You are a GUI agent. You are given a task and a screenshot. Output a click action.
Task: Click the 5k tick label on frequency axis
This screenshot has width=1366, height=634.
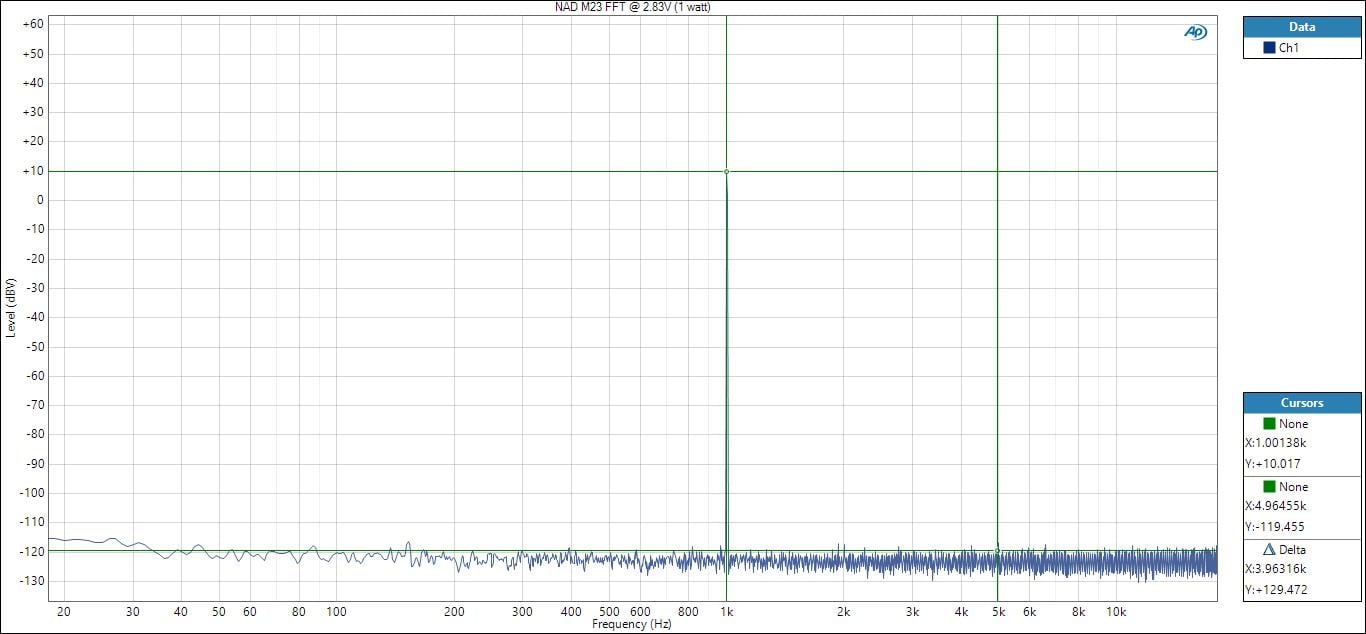[997, 611]
